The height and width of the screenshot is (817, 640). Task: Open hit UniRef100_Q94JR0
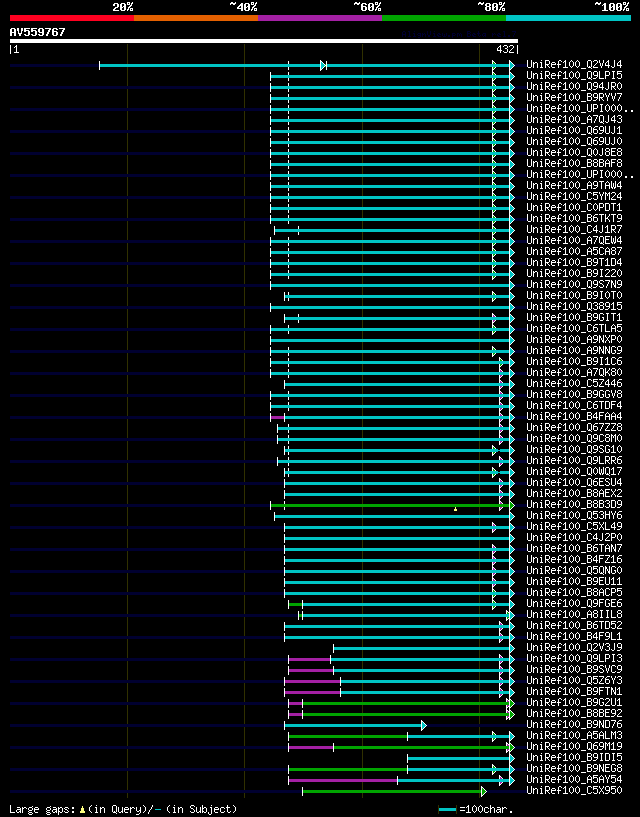(574, 86)
